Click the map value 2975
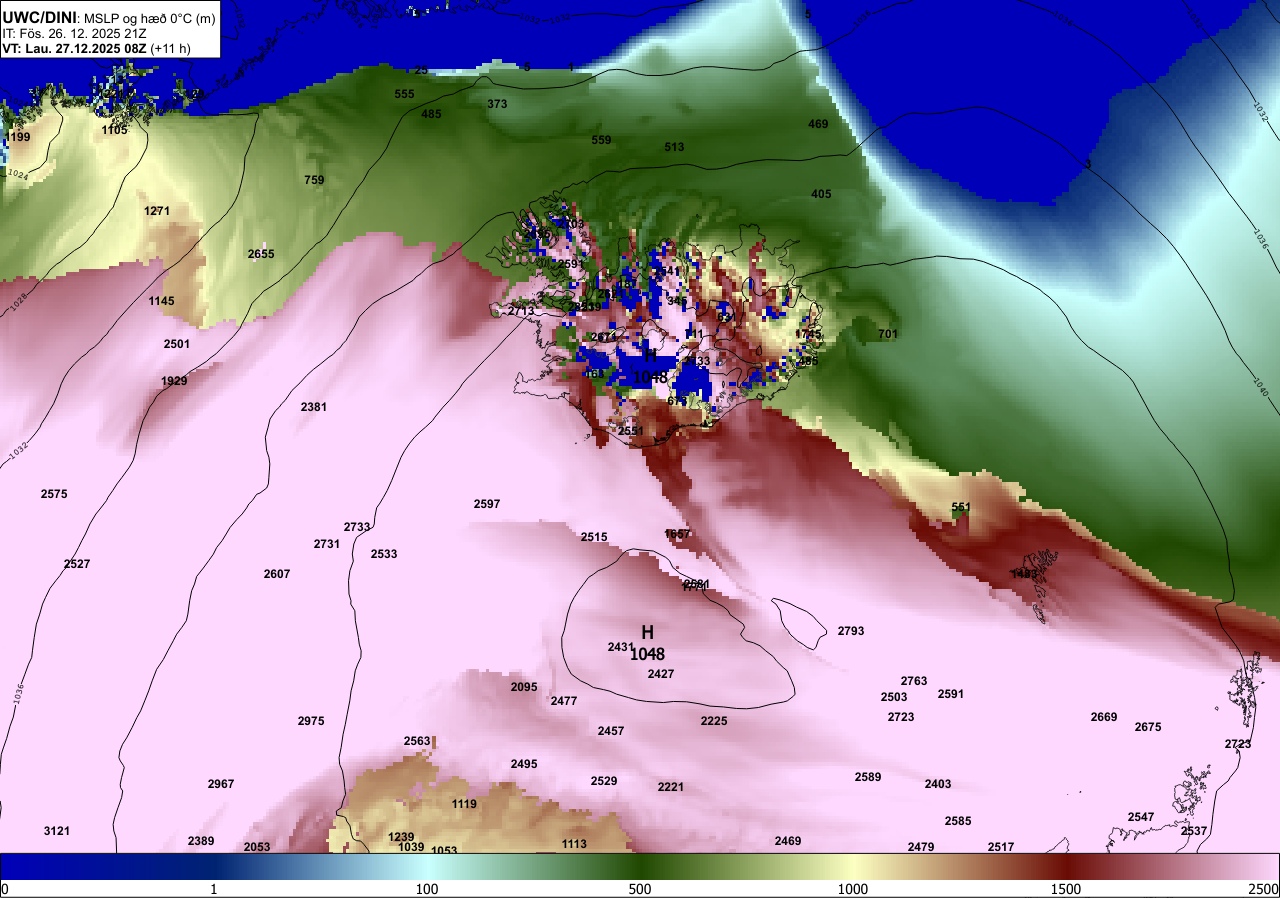 click(x=311, y=721)
